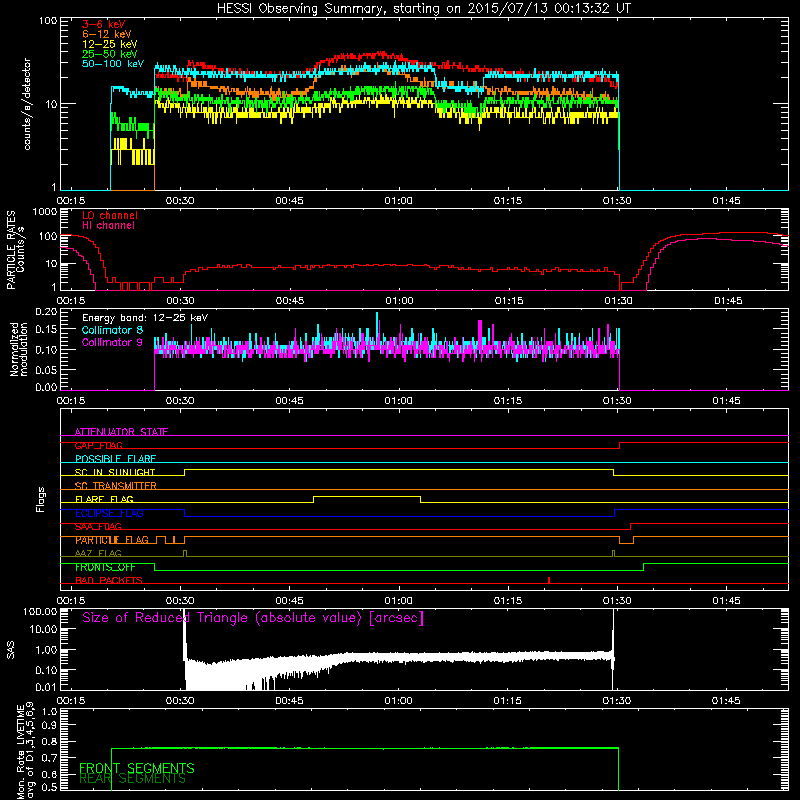
Task: Click the PARTICLE RATES axis title
Action: point(15,250)
